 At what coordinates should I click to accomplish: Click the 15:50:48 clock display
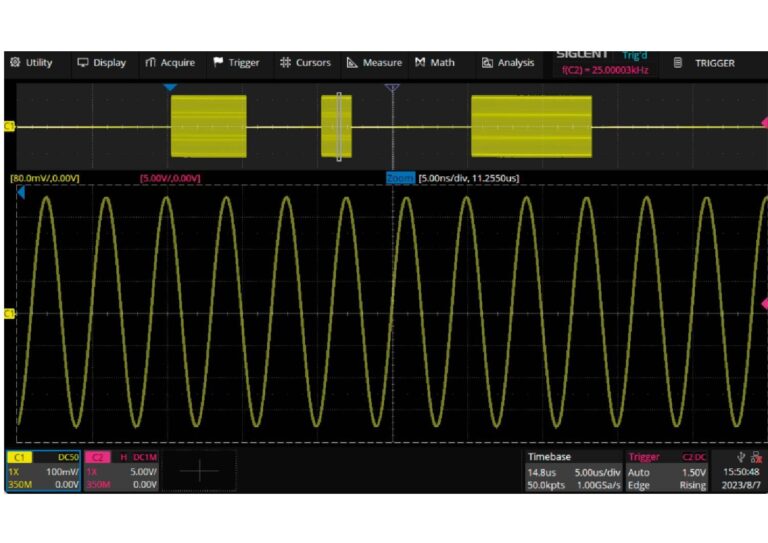click(741, 472)
